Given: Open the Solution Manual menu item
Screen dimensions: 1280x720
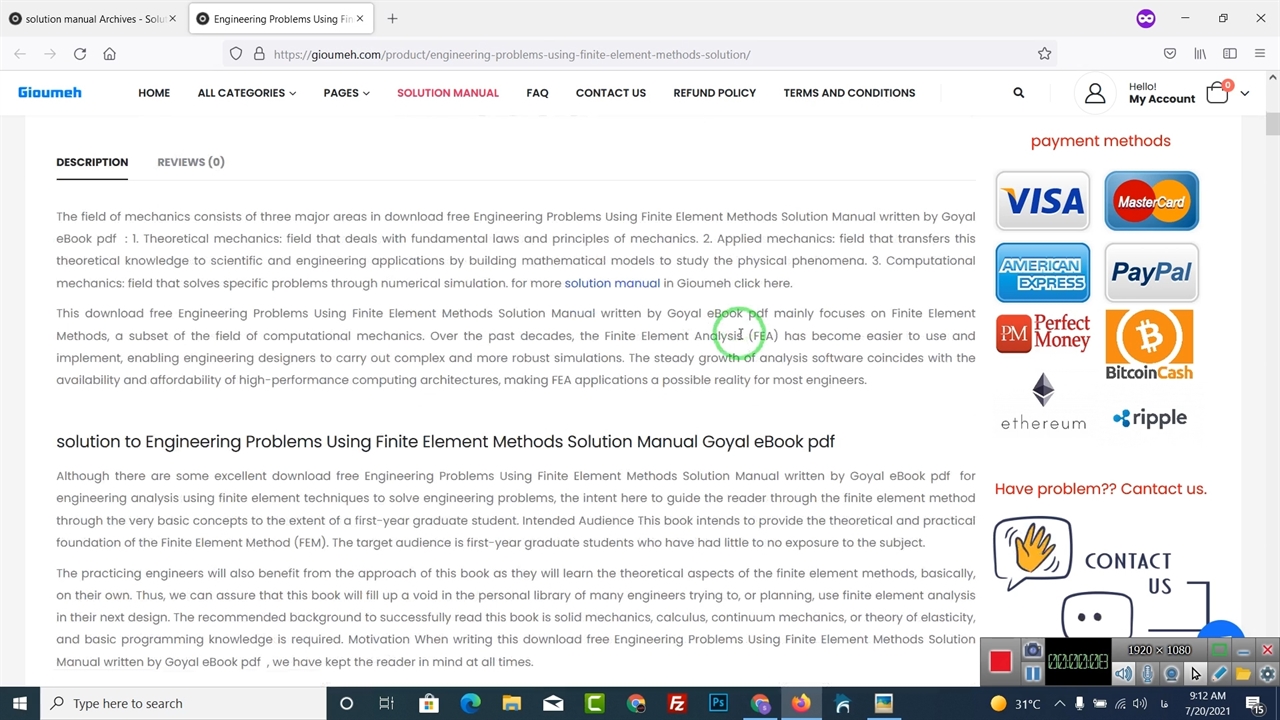Looking at the screenshot, I should [x=447, y=93].
